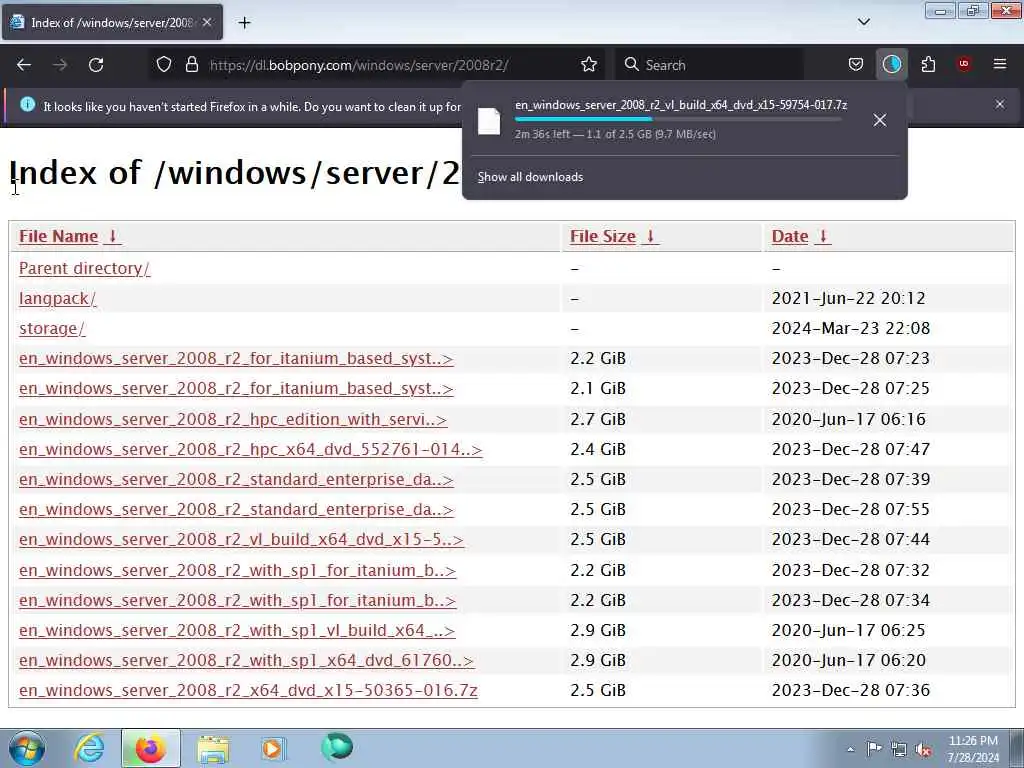Viewport: 1024px width, 768px height.
Task: Open the network tray icon
Action: click(899, 750)
